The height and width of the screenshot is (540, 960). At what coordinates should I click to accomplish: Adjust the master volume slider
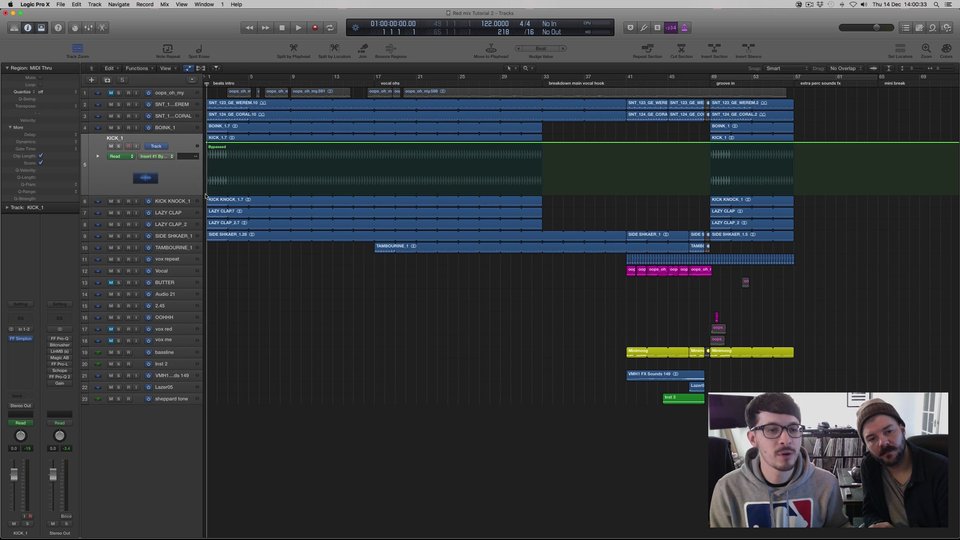(x=866, y=28)
